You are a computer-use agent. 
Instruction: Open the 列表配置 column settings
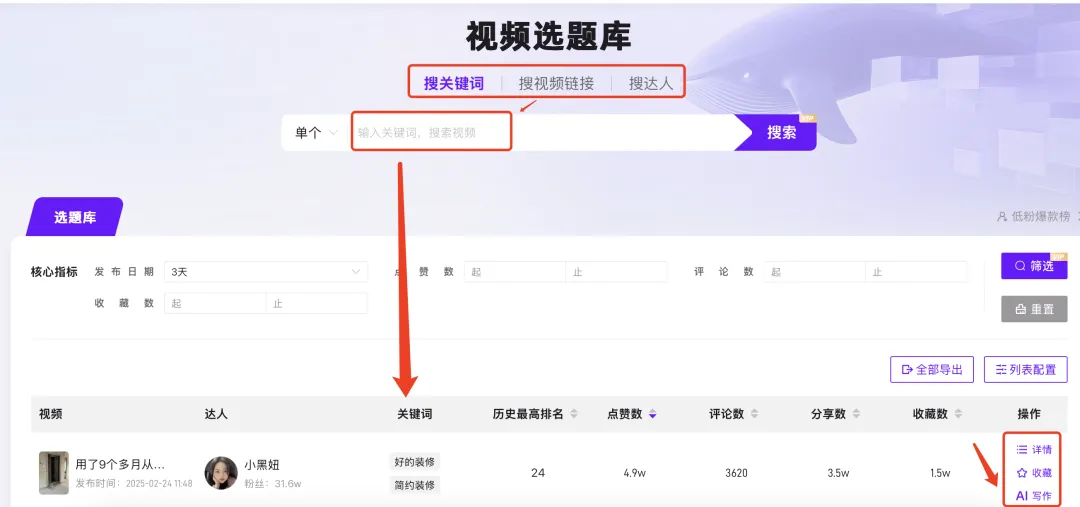click(x=1025, y=370)
